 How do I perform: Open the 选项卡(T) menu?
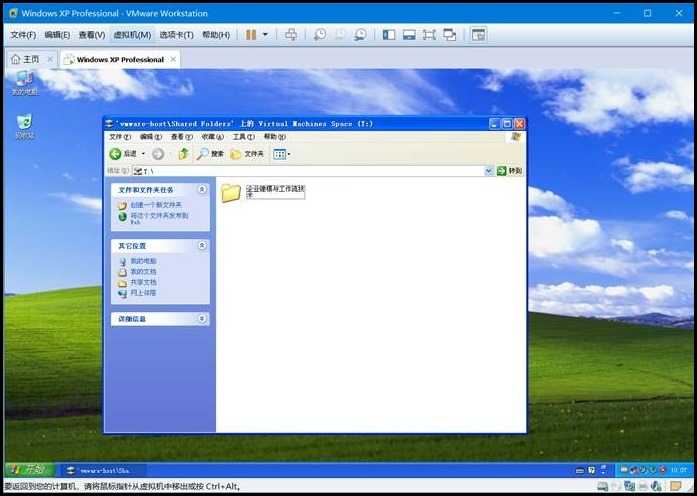(x=176, y=35)
